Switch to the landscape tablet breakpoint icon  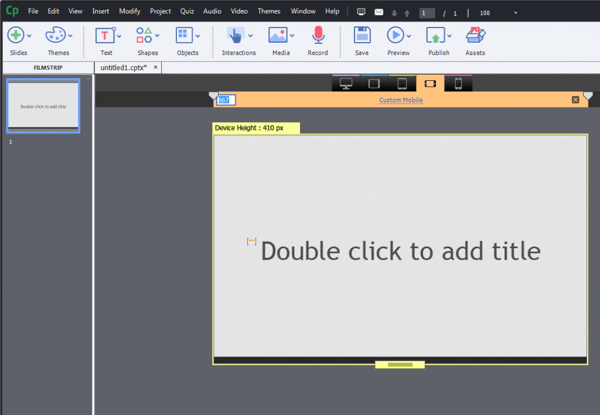coord(374,83)
